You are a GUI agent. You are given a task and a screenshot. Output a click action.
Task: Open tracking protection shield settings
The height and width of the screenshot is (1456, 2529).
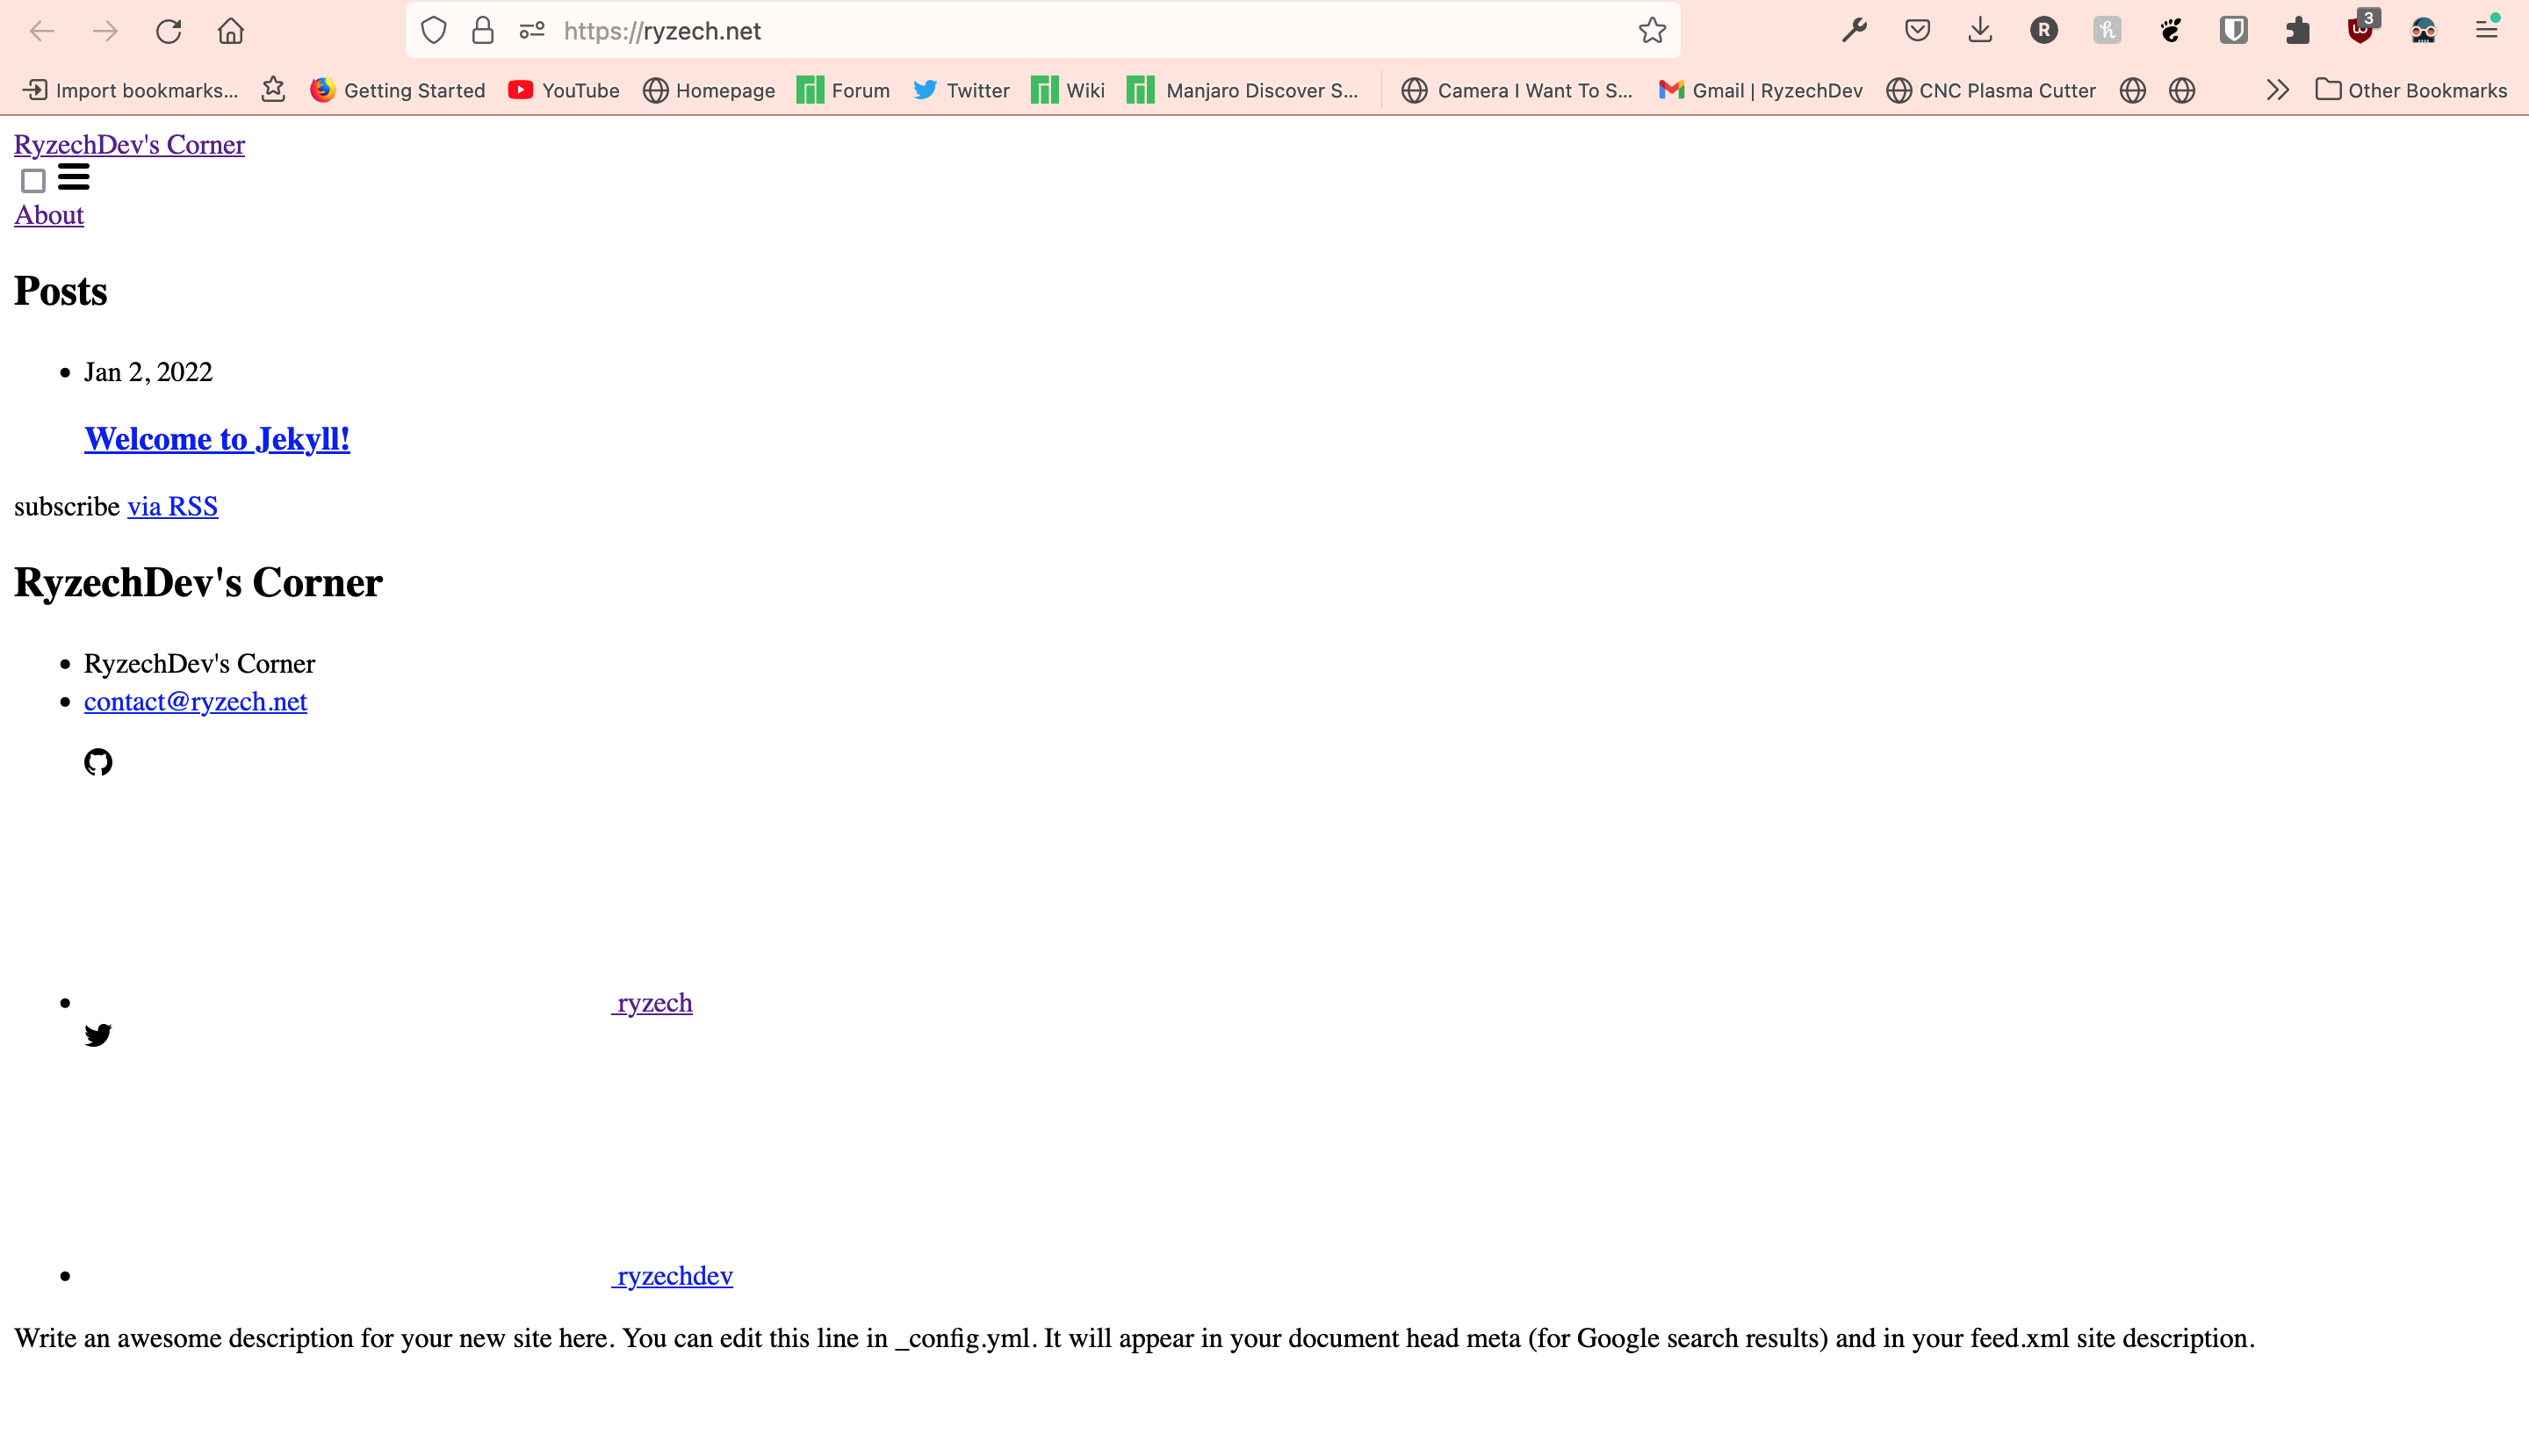pyautogui.click(x=433, y=30)
